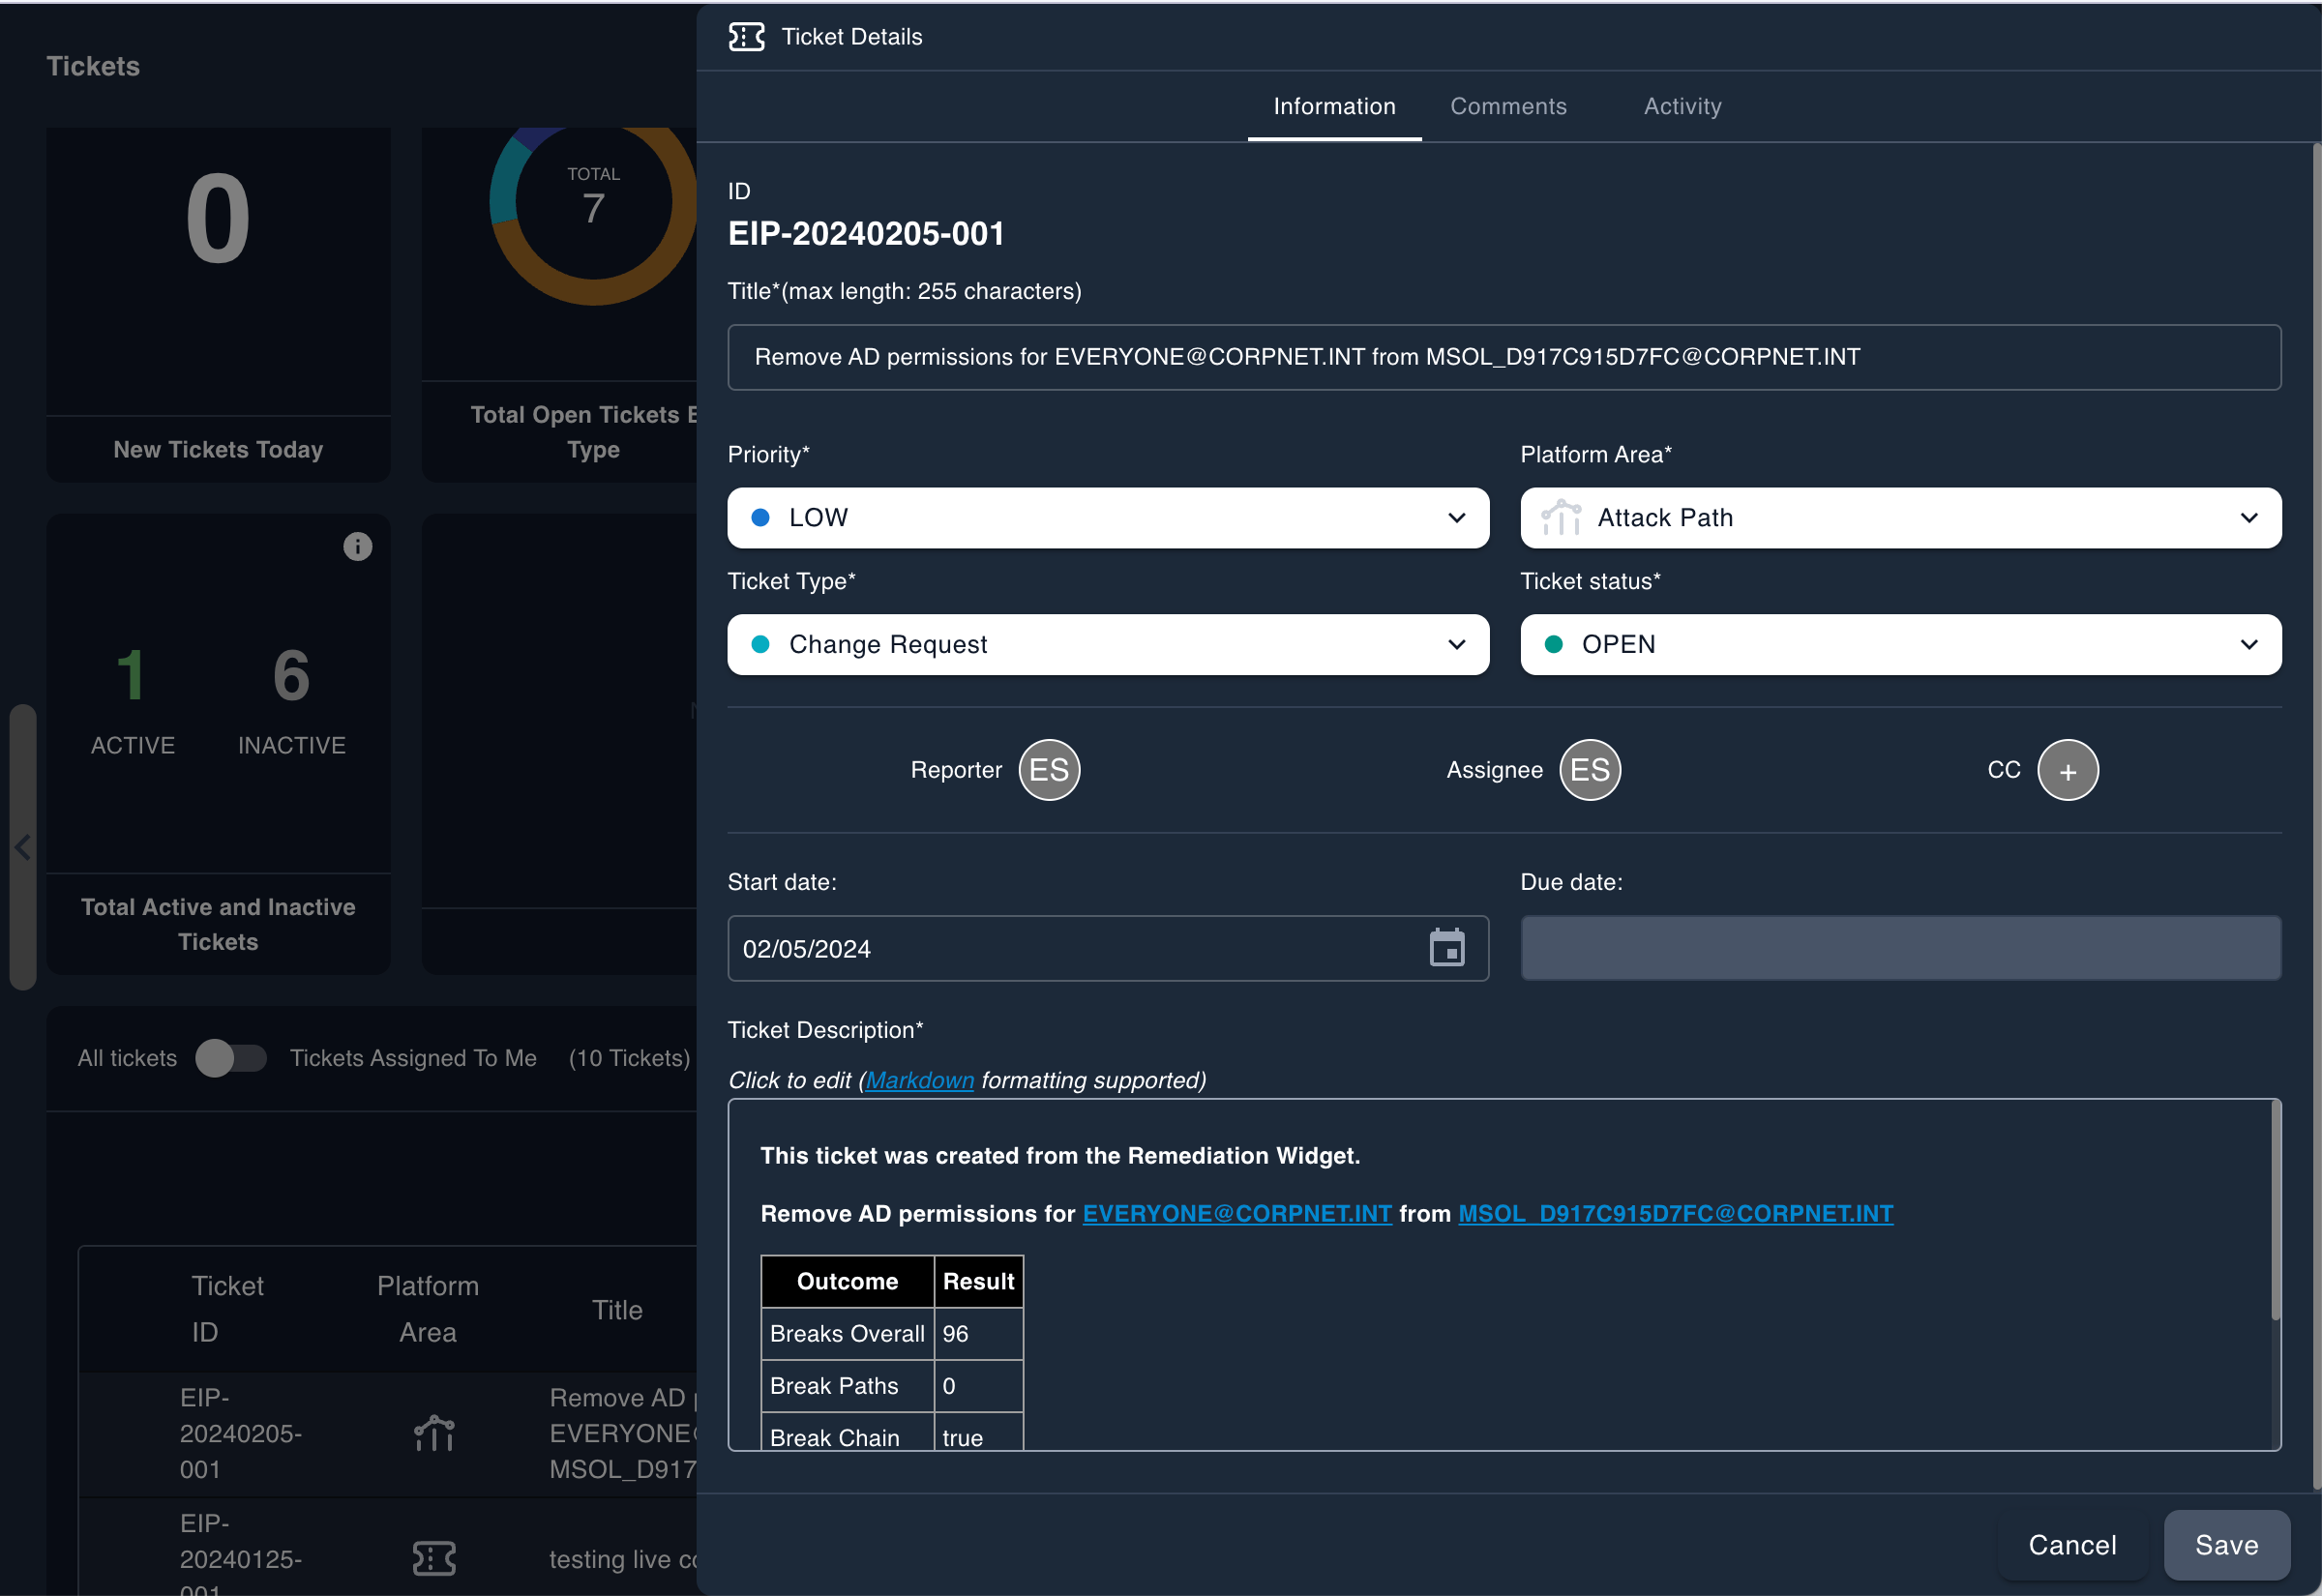Click the Title input field
Viewport: 2322px width, 1596px height.
click(x=1504, y=357)
